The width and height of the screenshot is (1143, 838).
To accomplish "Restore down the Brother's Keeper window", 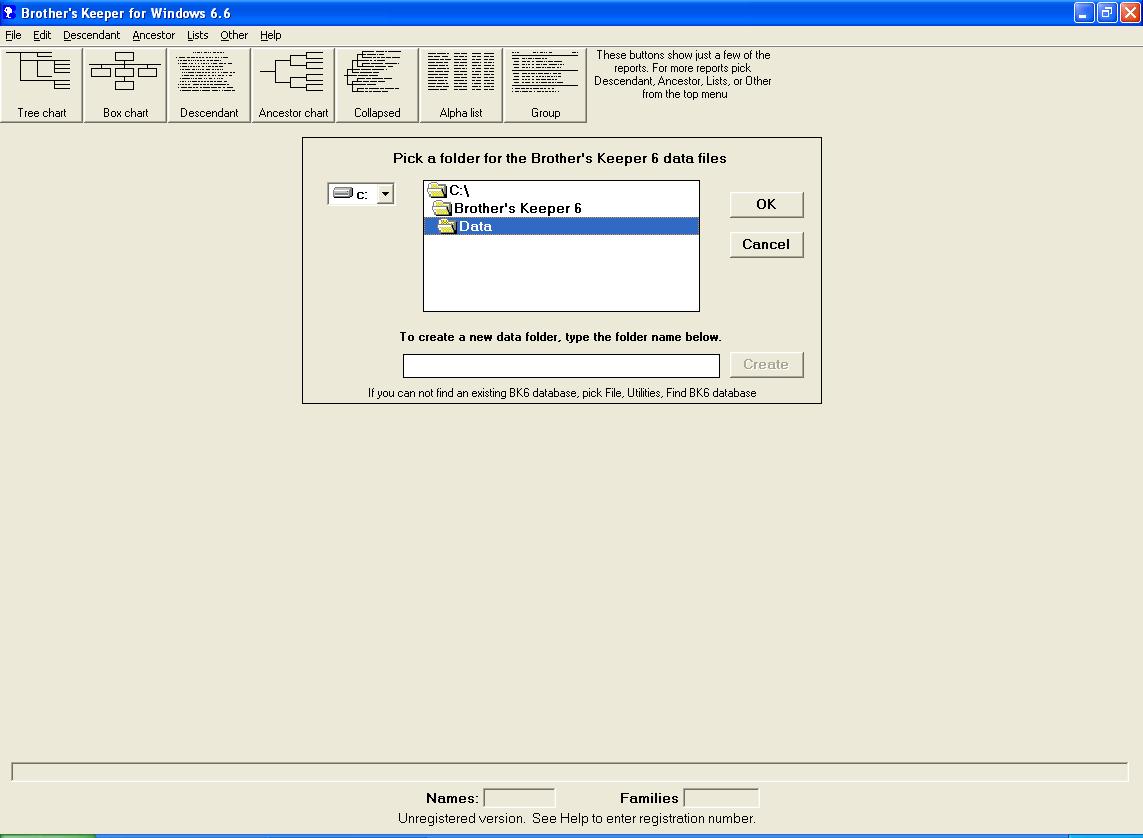I will coord(1107,12).
